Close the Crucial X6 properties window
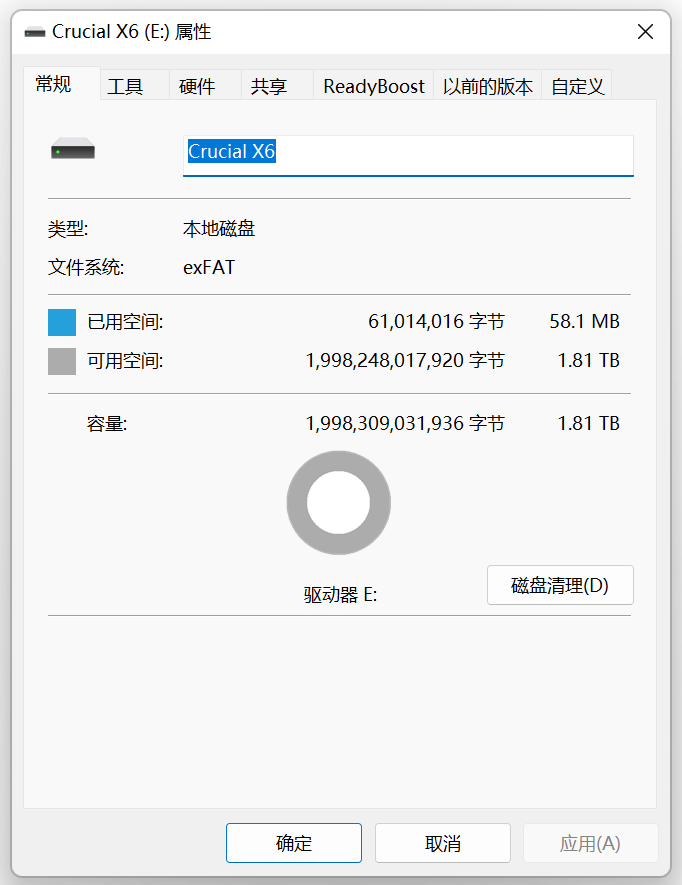The image size is (682, 885). [645, 31]
